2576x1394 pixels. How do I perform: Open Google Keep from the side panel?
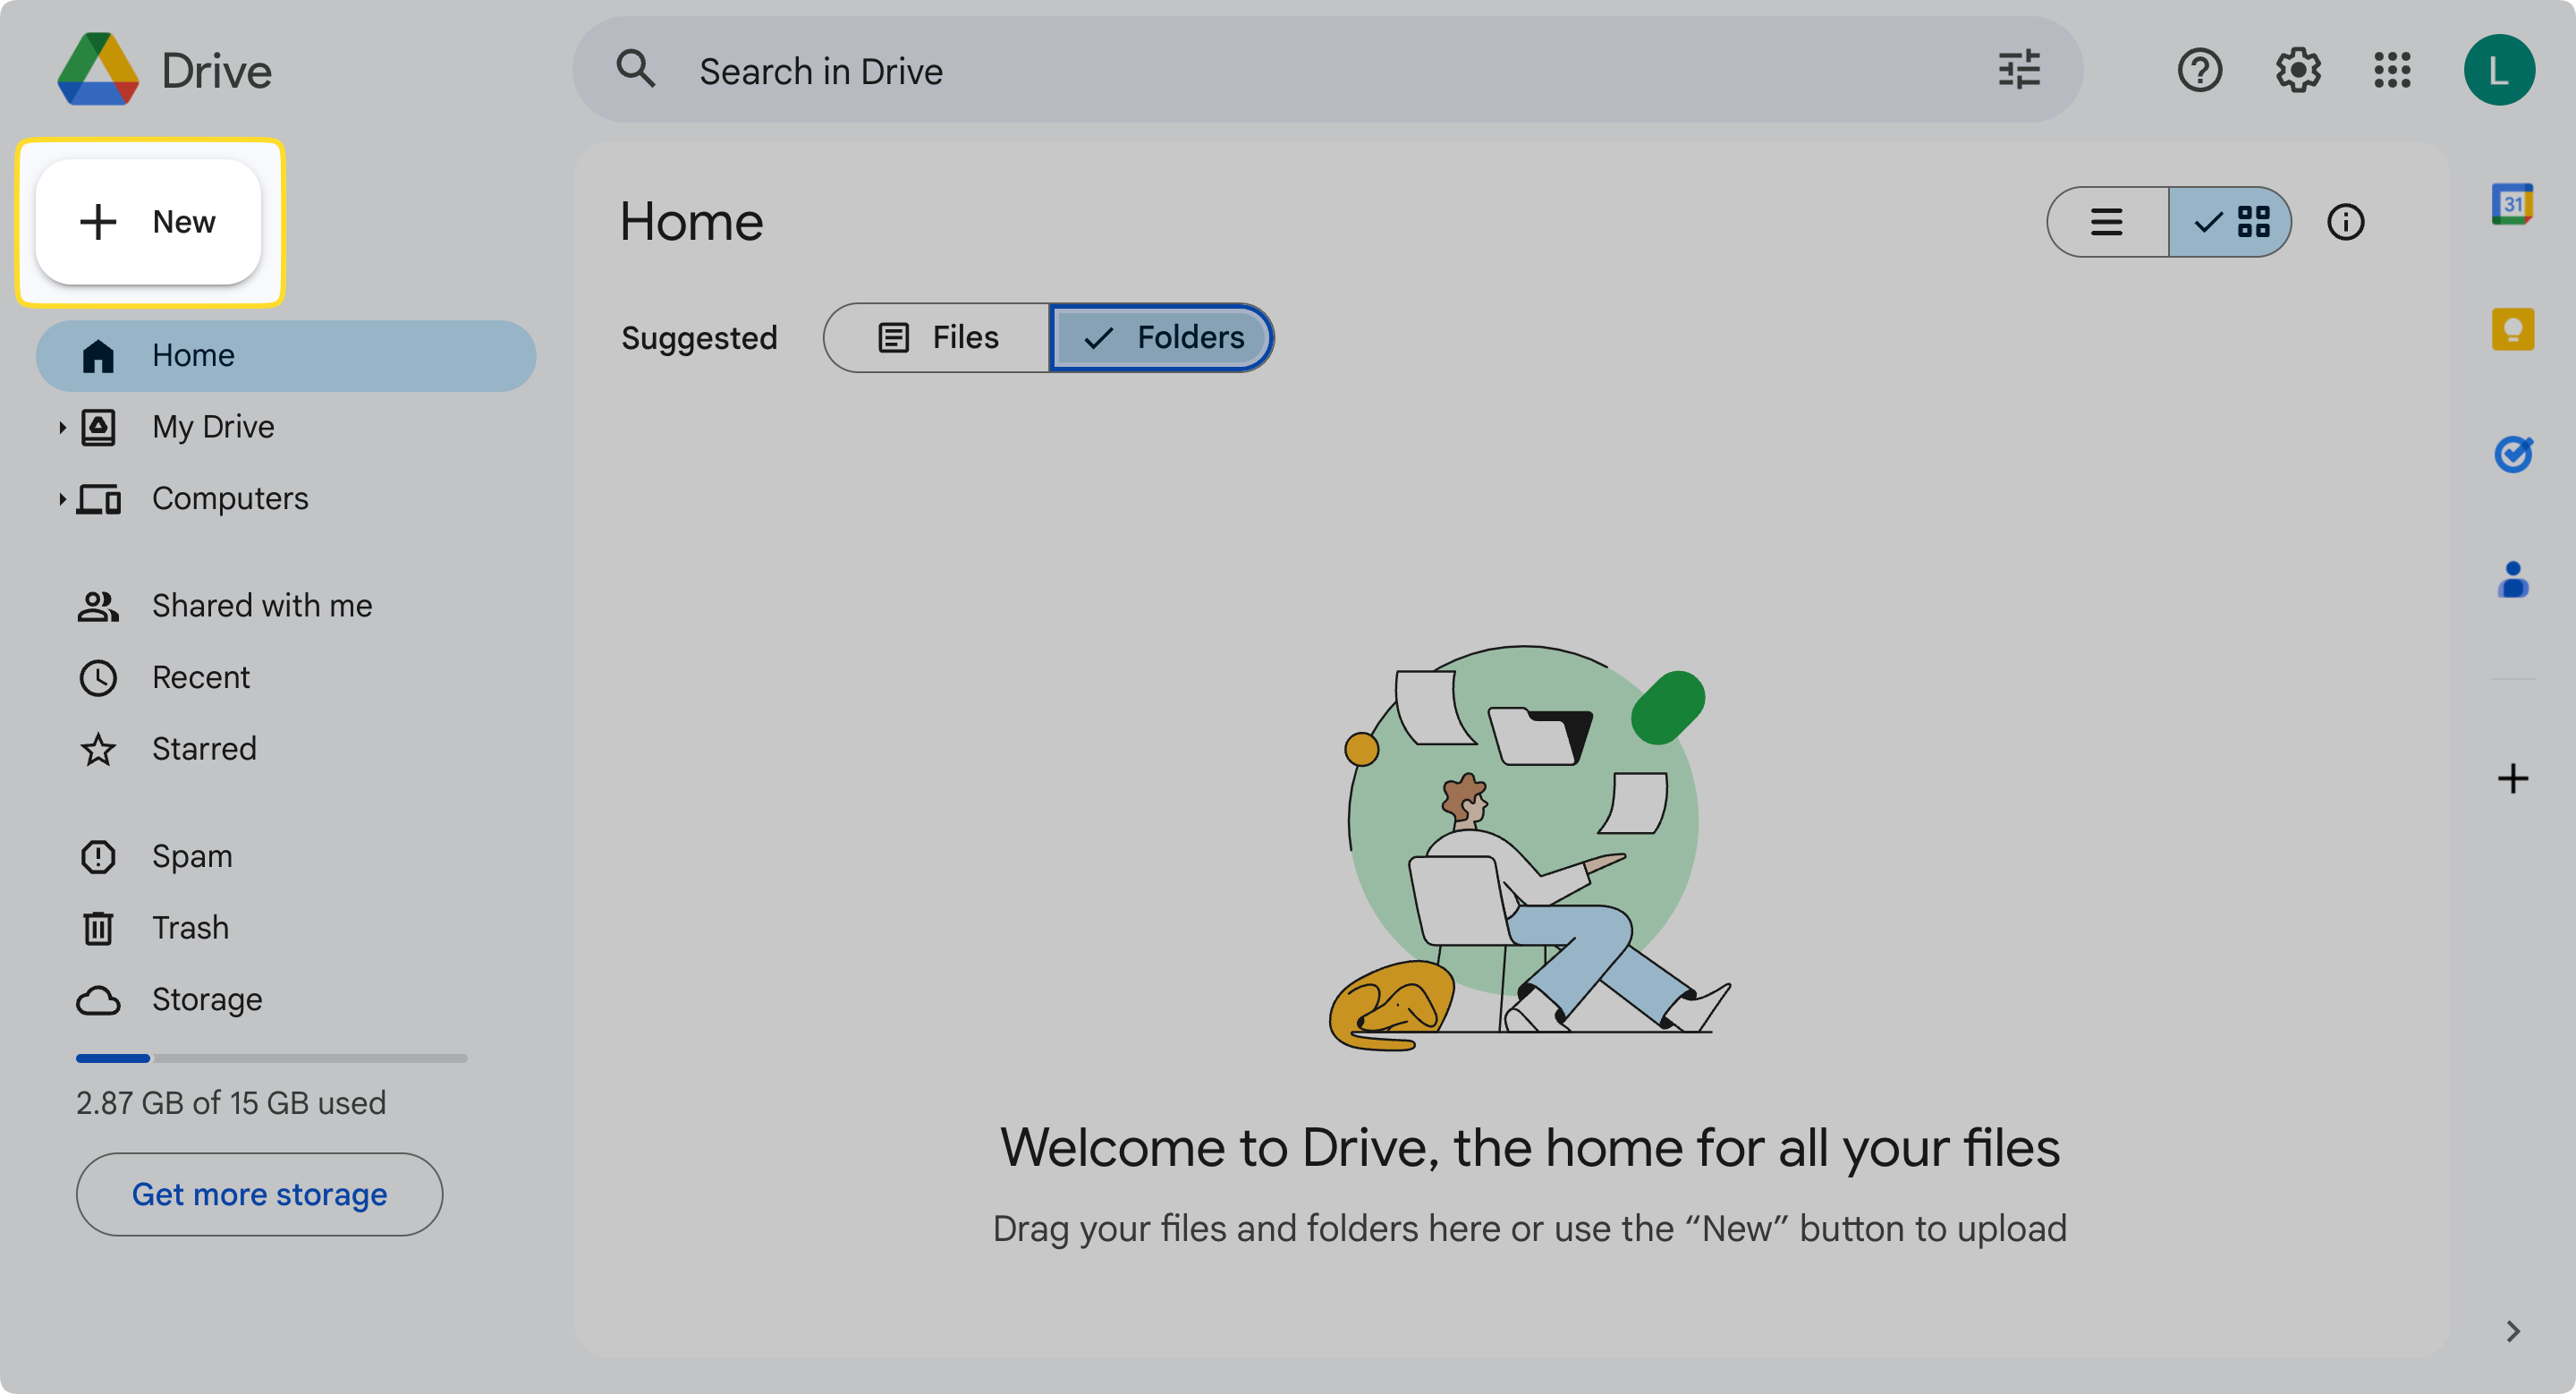(x=2513, y=329)
